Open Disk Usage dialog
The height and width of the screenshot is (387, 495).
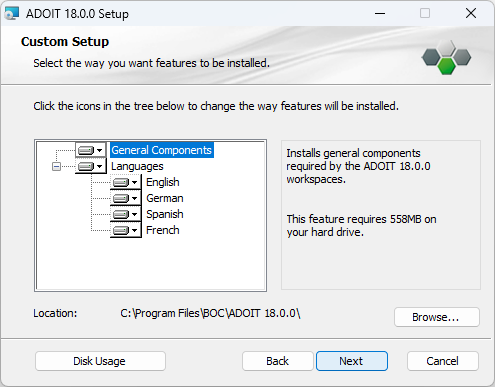tap(100, 361)
